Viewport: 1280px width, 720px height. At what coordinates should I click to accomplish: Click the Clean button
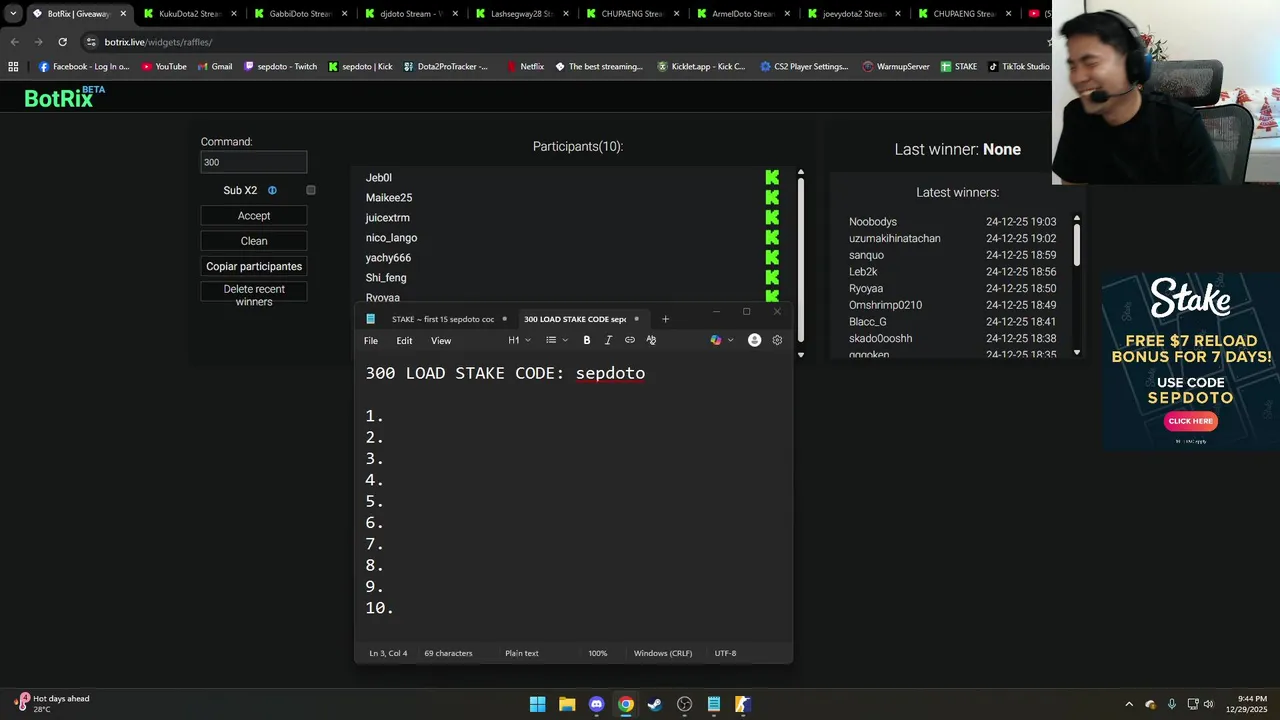(x=254, y=241)
